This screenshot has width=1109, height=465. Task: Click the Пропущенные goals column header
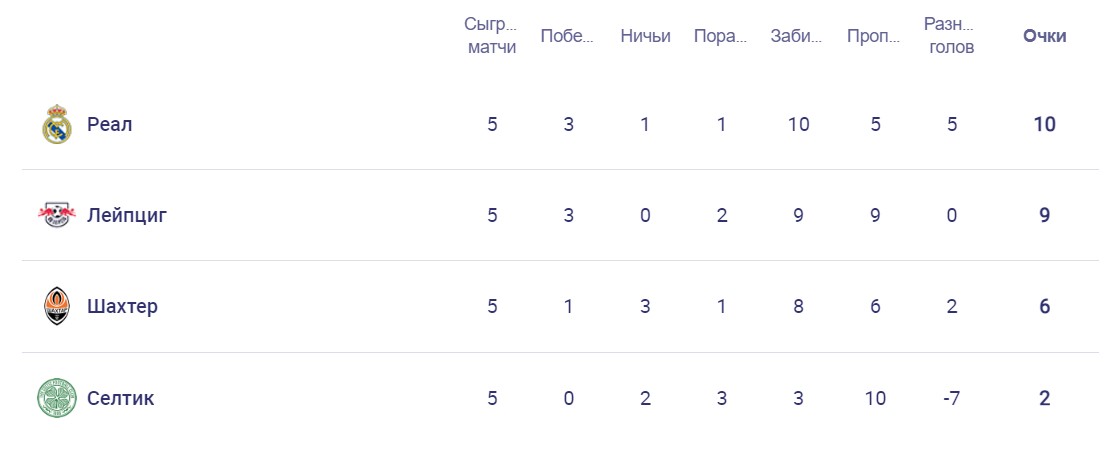point(875,36)
